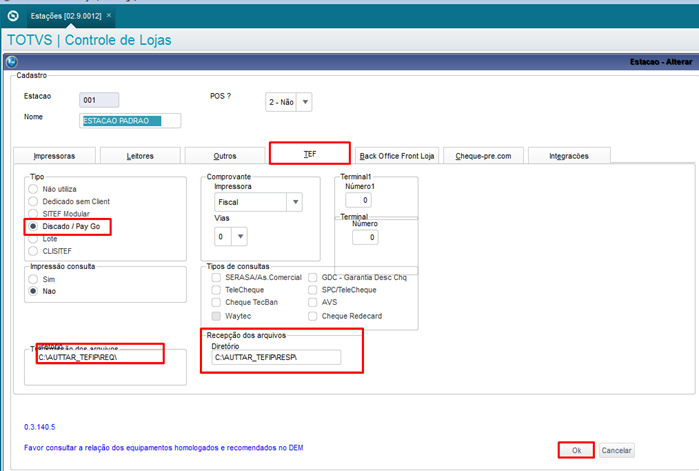Switch to the Outros tab
The width and height of the screenshot is (699, 471).
225,156
